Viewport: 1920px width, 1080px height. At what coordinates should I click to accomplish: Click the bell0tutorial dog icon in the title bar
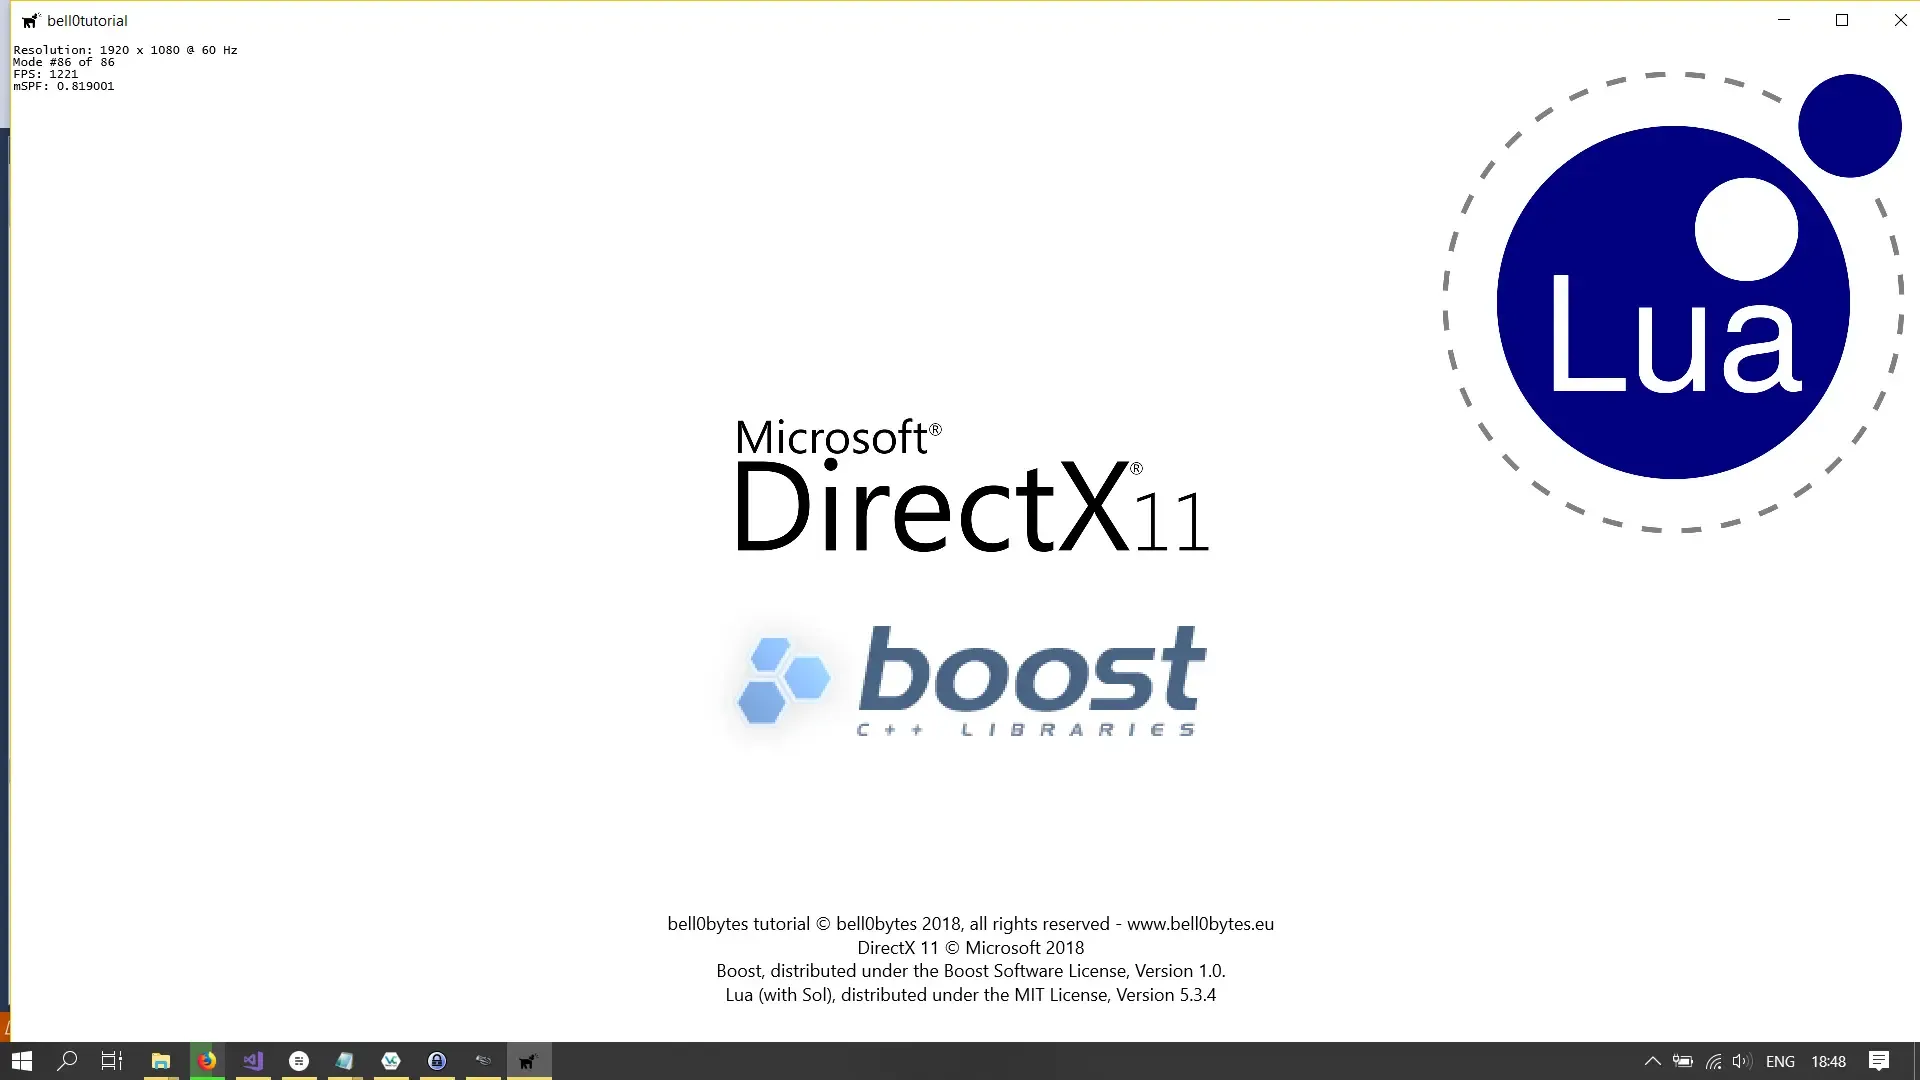(x=29, y=20)
